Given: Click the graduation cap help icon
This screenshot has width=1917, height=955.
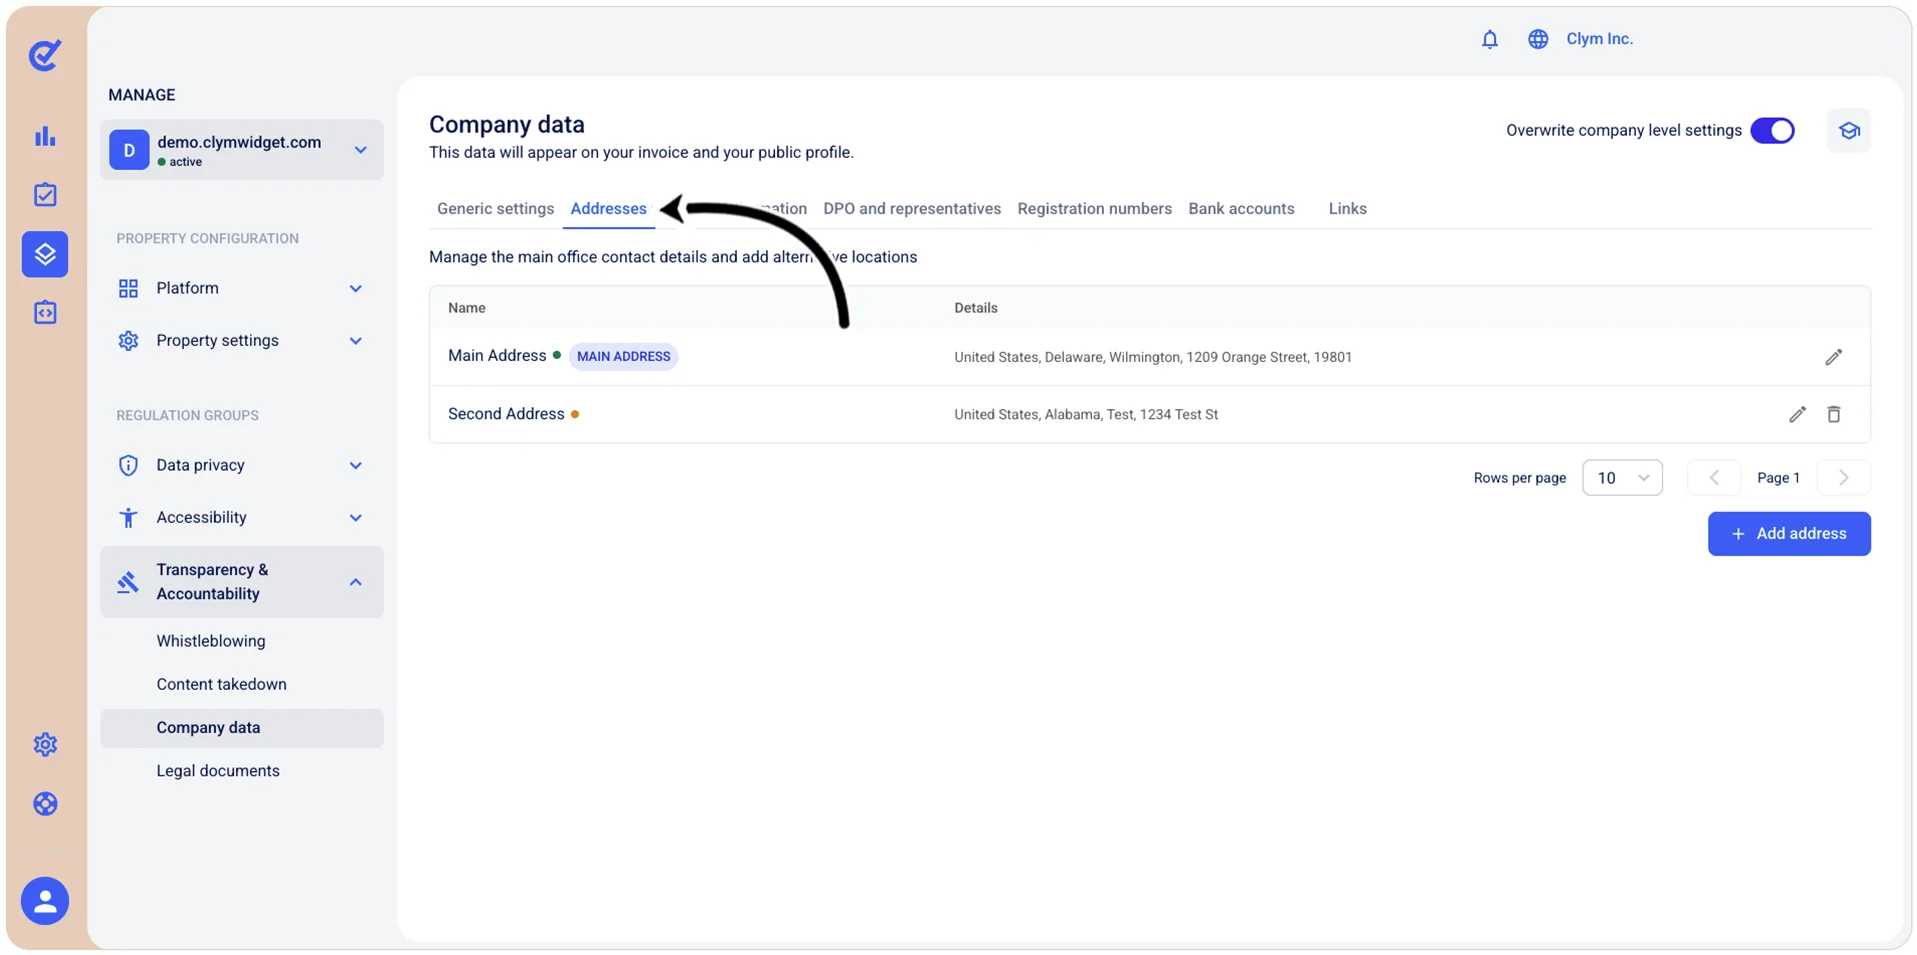Looking at the screenshot, I should [1848, 131].
